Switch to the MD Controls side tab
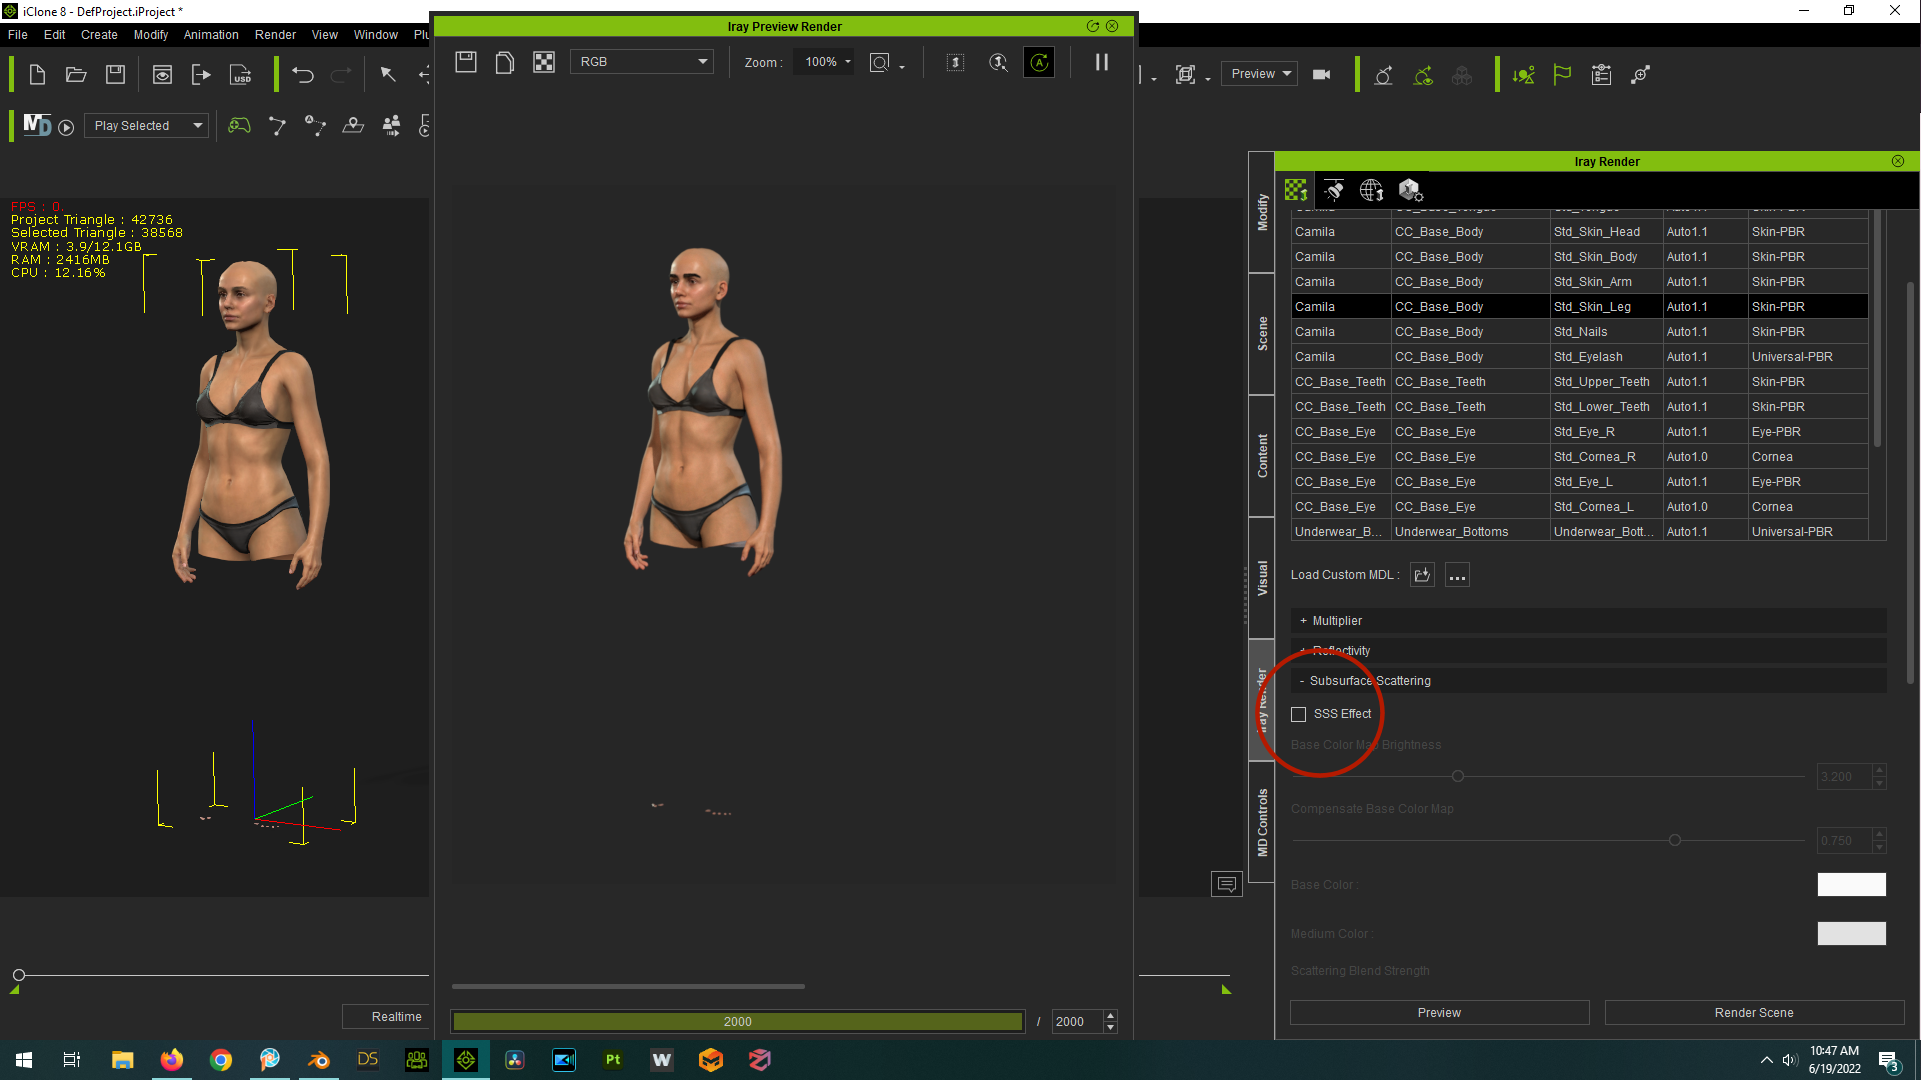 point(1262,822)
